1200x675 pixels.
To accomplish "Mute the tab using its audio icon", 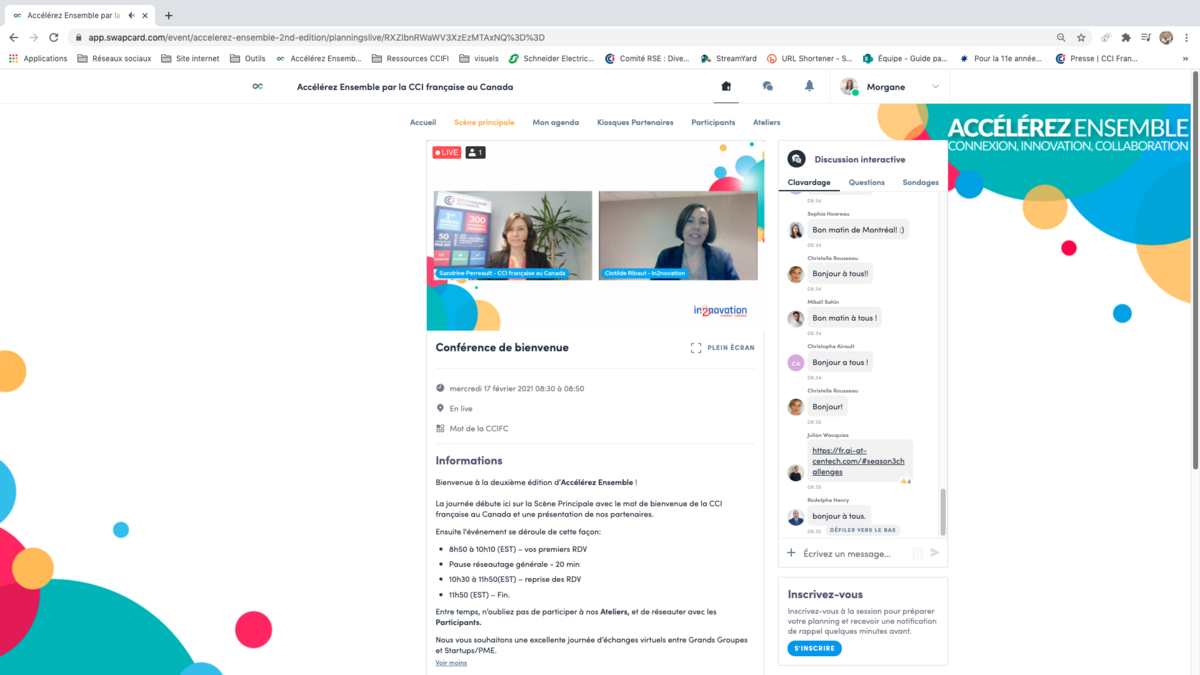I will point(131,15).
